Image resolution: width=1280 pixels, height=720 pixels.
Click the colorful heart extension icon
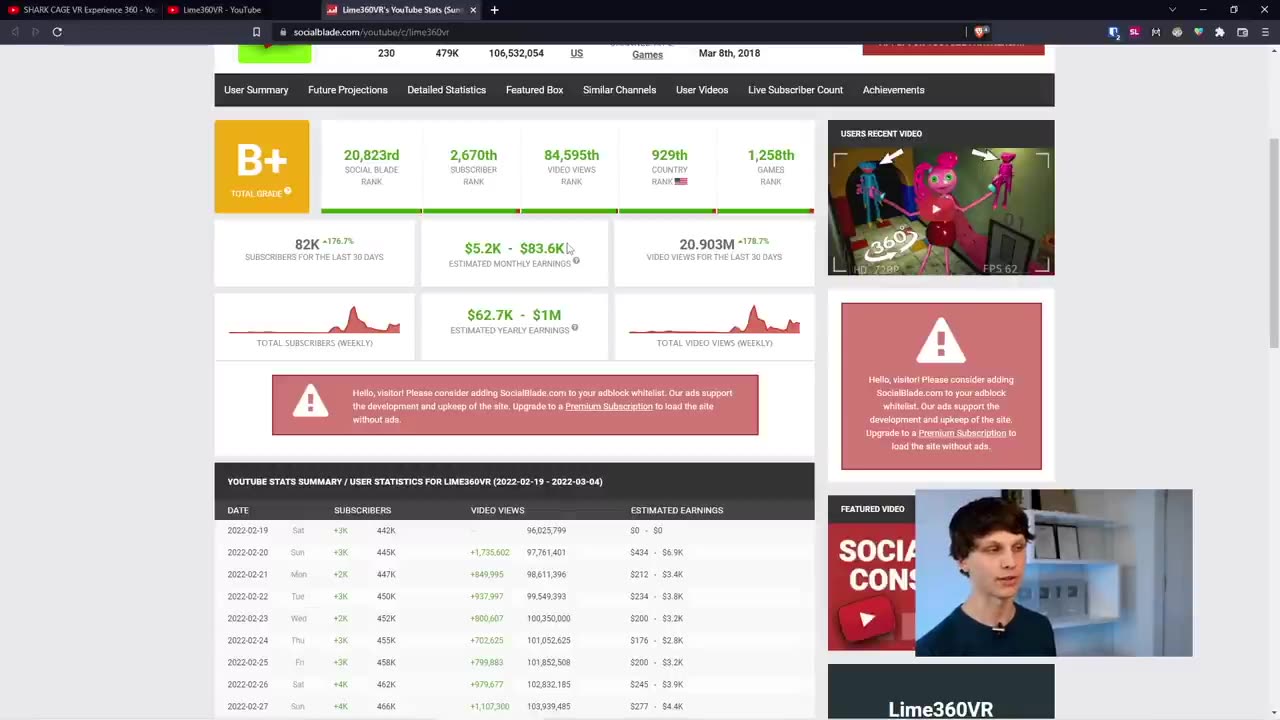click(x=1198, y=32)
